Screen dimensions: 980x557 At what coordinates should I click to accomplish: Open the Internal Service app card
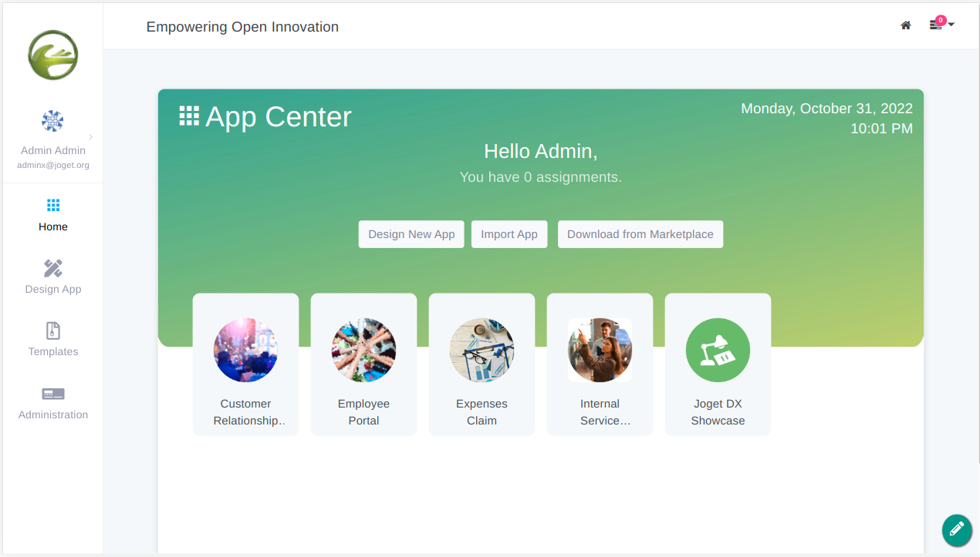click(600, 364)
